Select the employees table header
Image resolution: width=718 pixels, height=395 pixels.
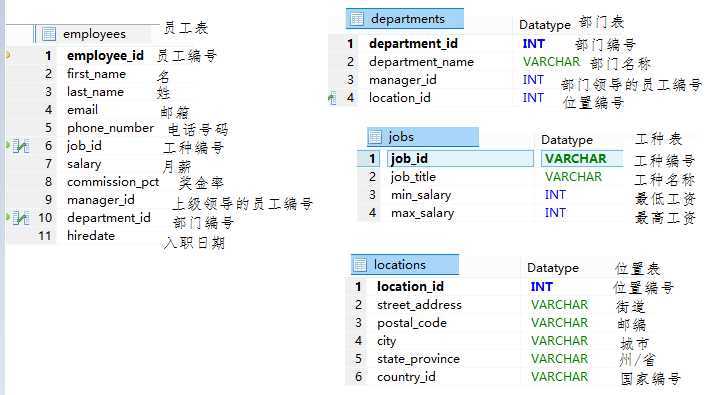point(93,34)
